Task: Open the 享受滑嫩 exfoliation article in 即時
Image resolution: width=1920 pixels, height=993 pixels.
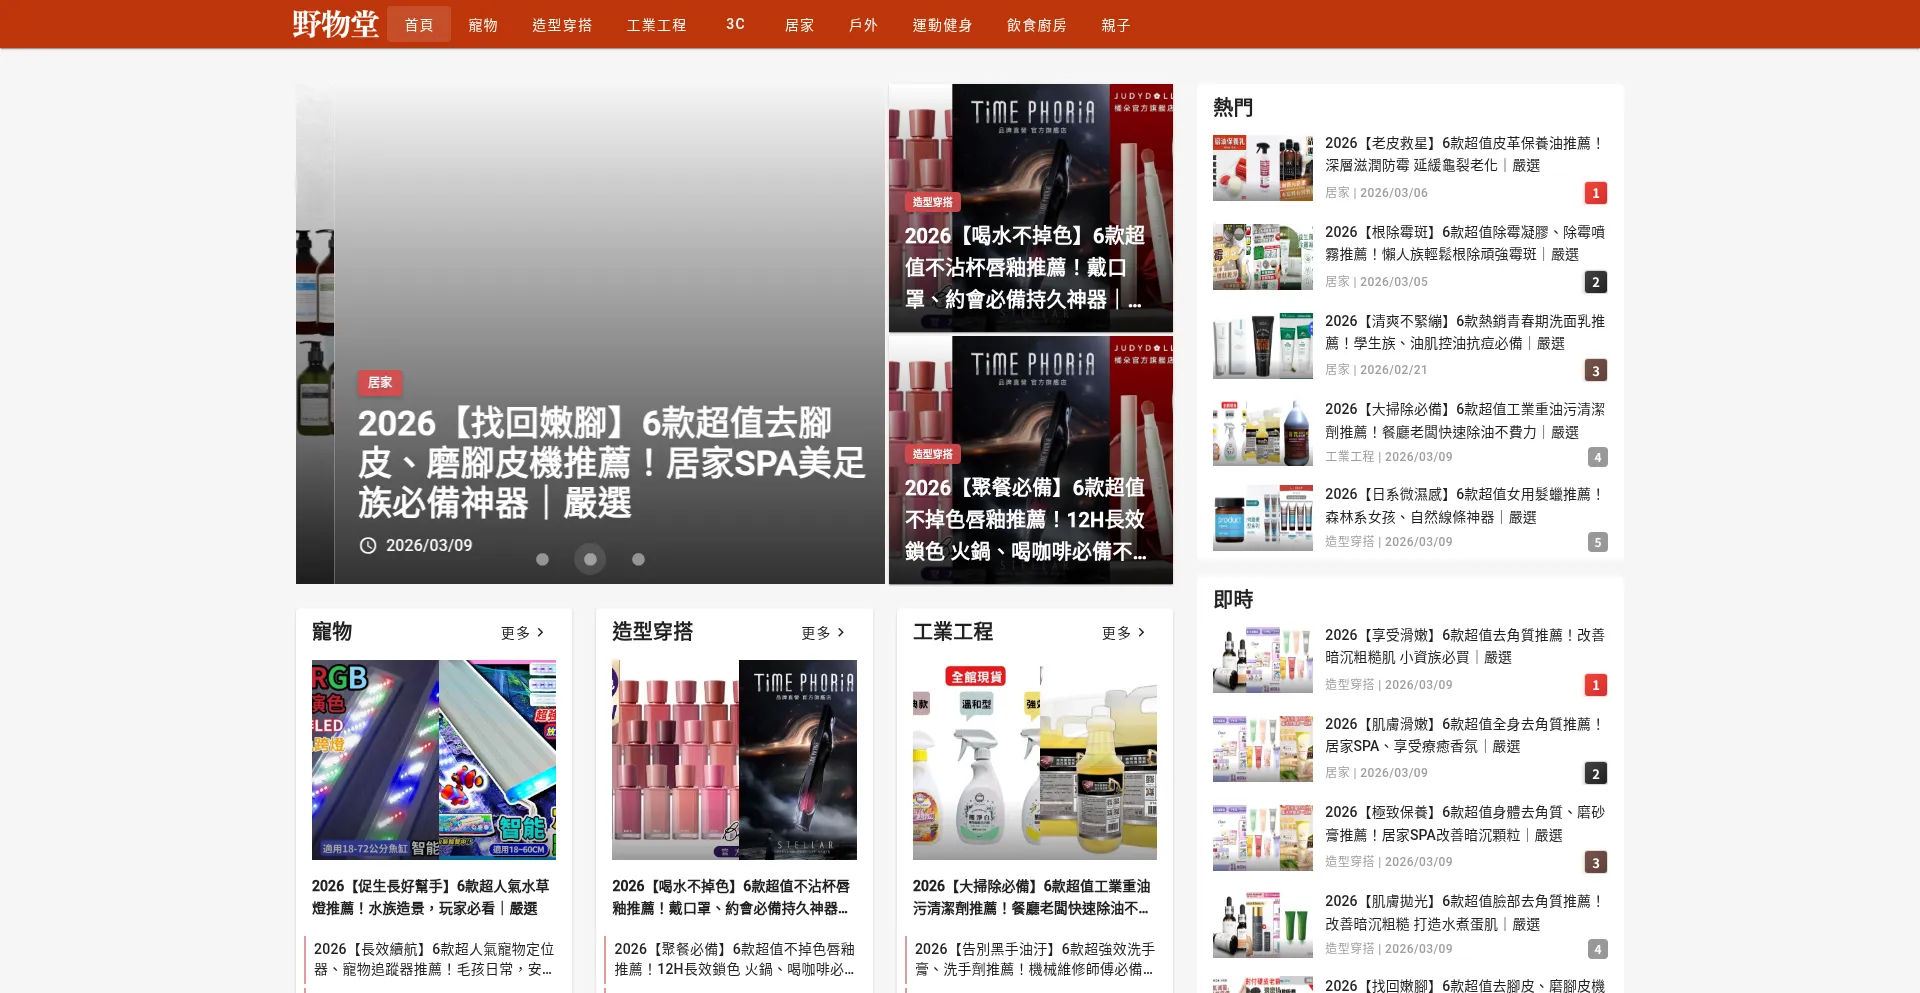Action: [1465, 646]
